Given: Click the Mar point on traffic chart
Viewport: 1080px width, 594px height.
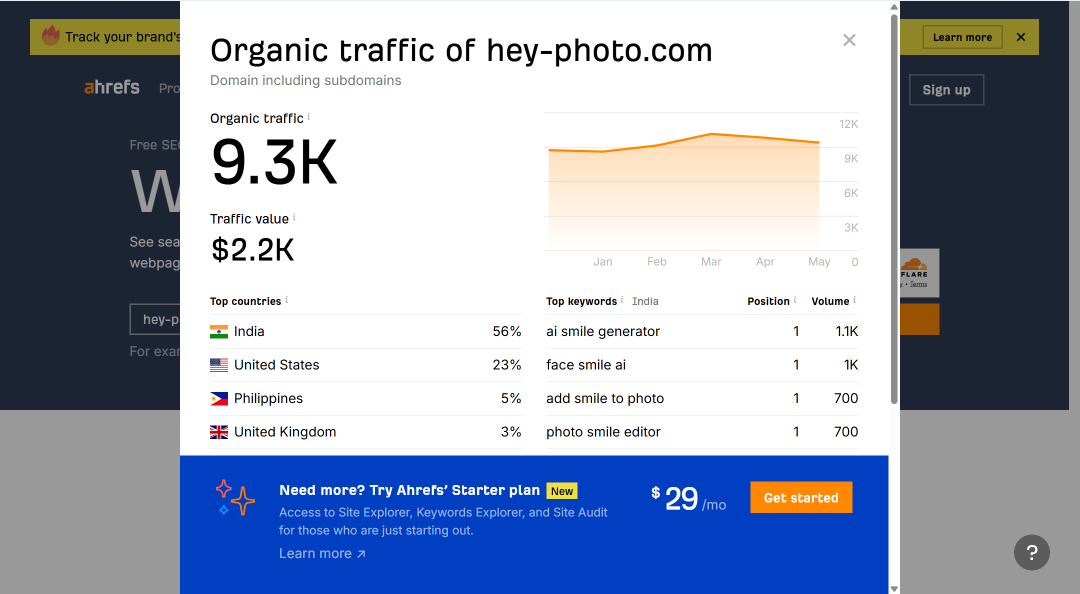Looking at the screenshot, I should pyautogui.click(x=712, y=134).
